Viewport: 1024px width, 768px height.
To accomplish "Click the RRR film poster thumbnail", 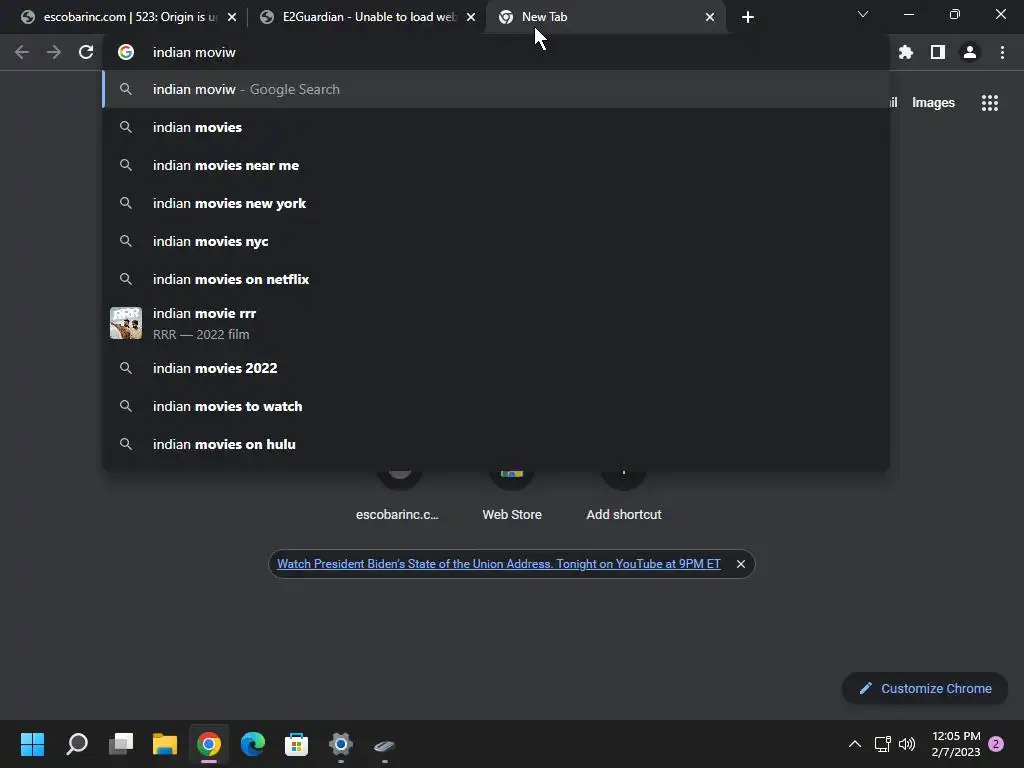I will coord(125,323).
